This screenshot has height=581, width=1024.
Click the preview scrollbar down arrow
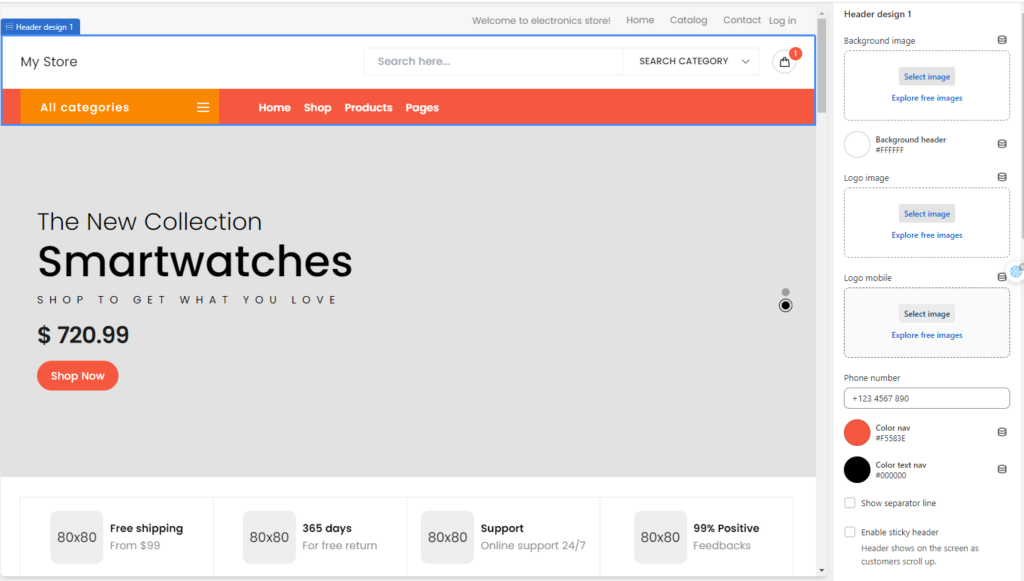pos(822,571)
